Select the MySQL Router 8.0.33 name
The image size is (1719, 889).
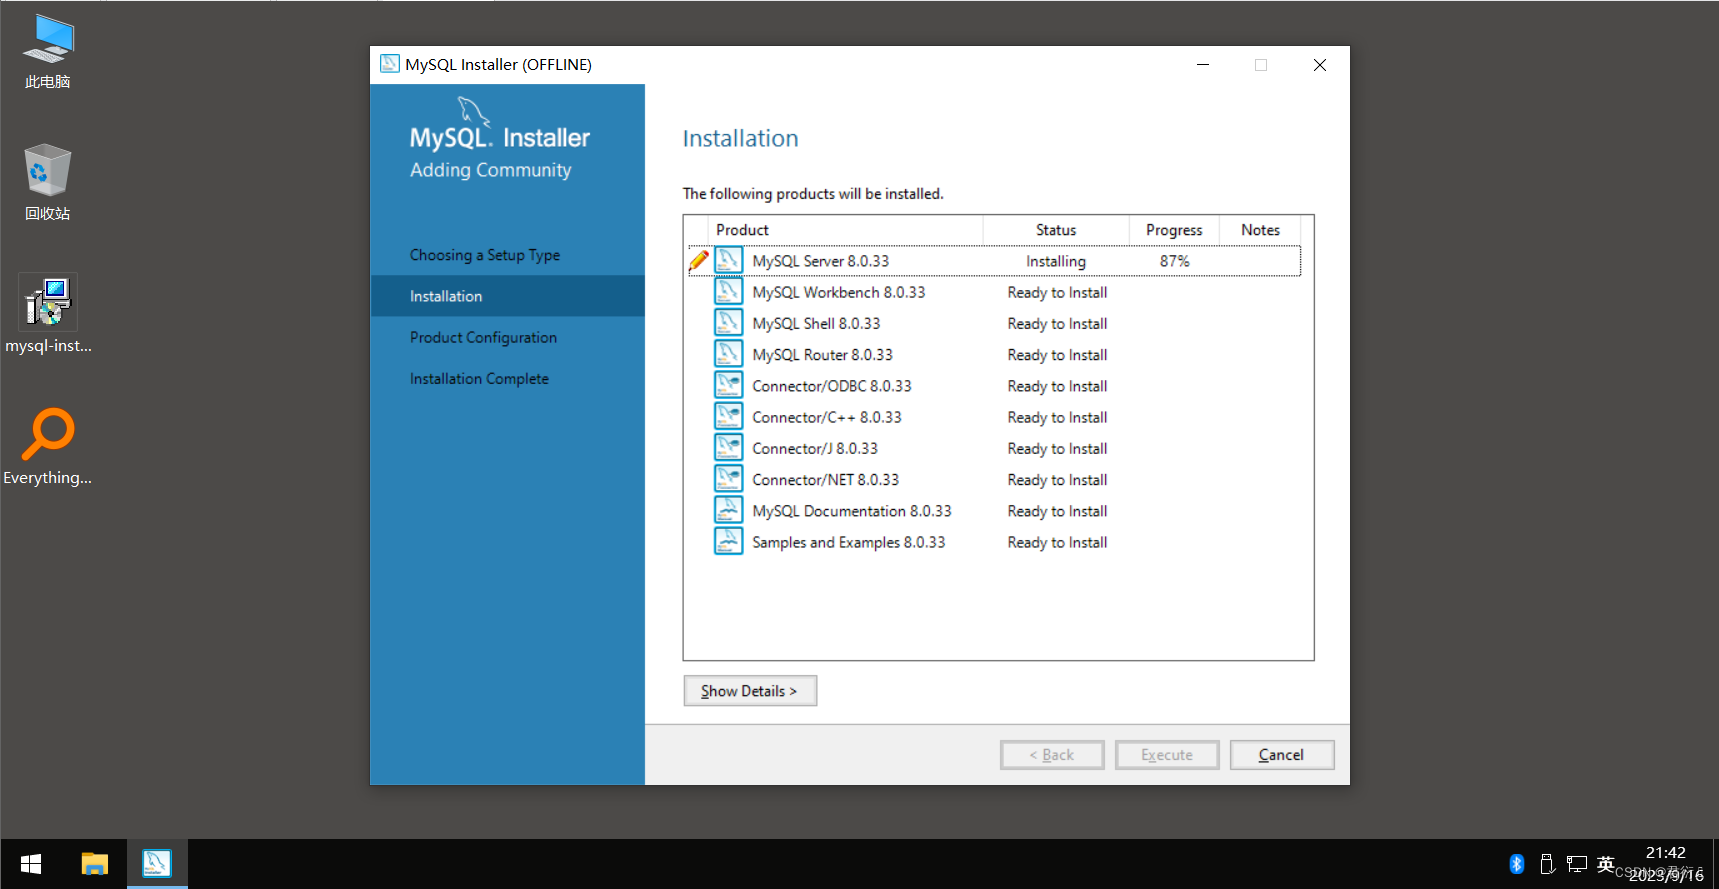(x=822, y=354)
